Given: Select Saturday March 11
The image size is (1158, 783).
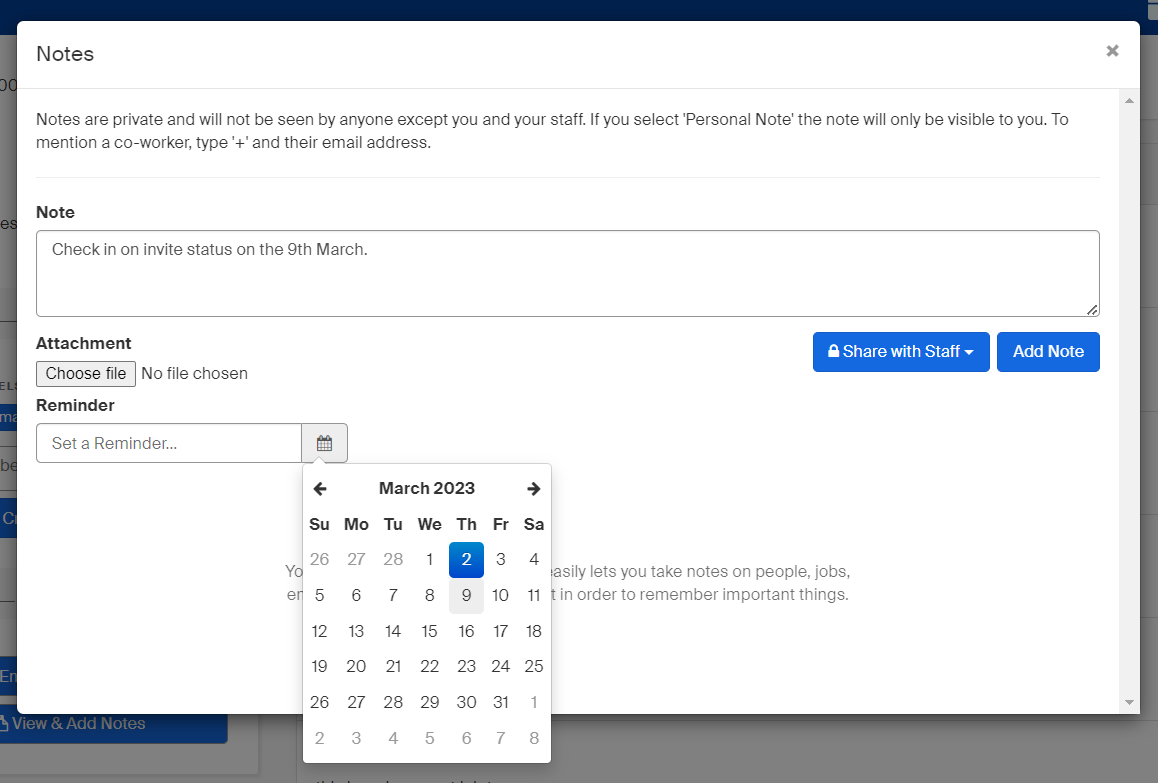Looking at the screenshot, I should [x=534, y=595].
